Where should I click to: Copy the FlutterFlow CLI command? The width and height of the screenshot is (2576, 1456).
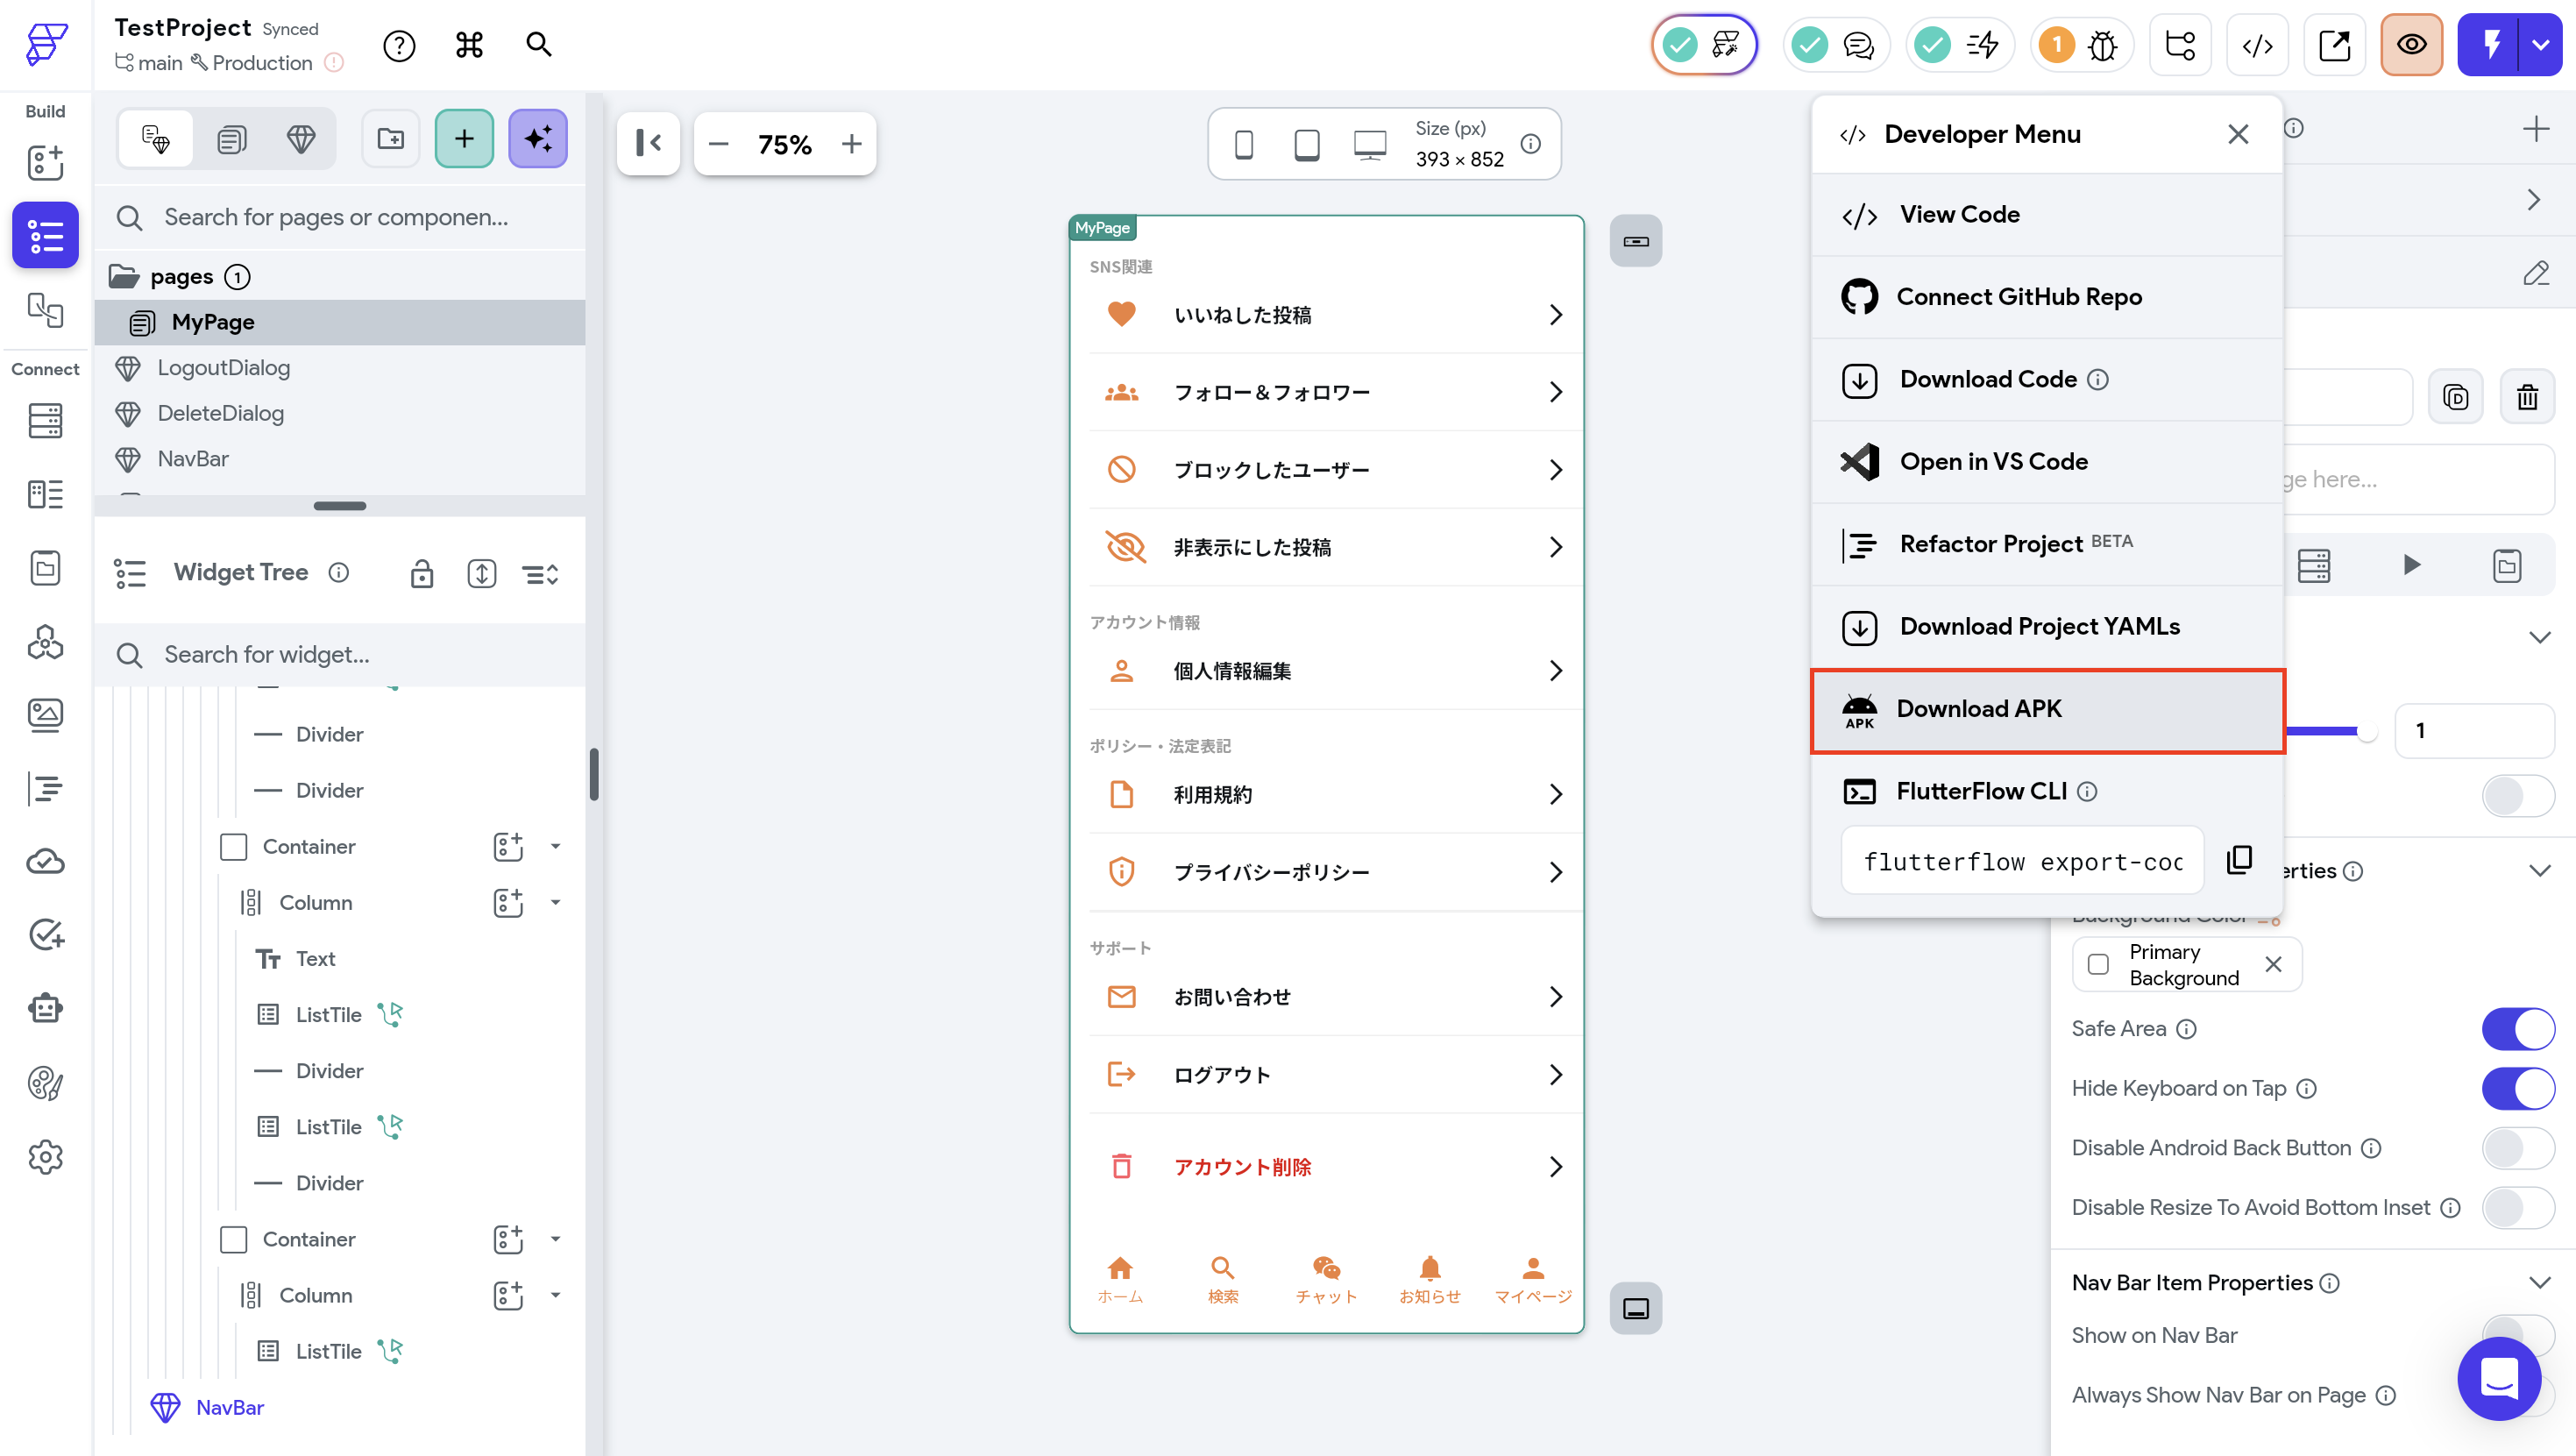(2239, 860)
